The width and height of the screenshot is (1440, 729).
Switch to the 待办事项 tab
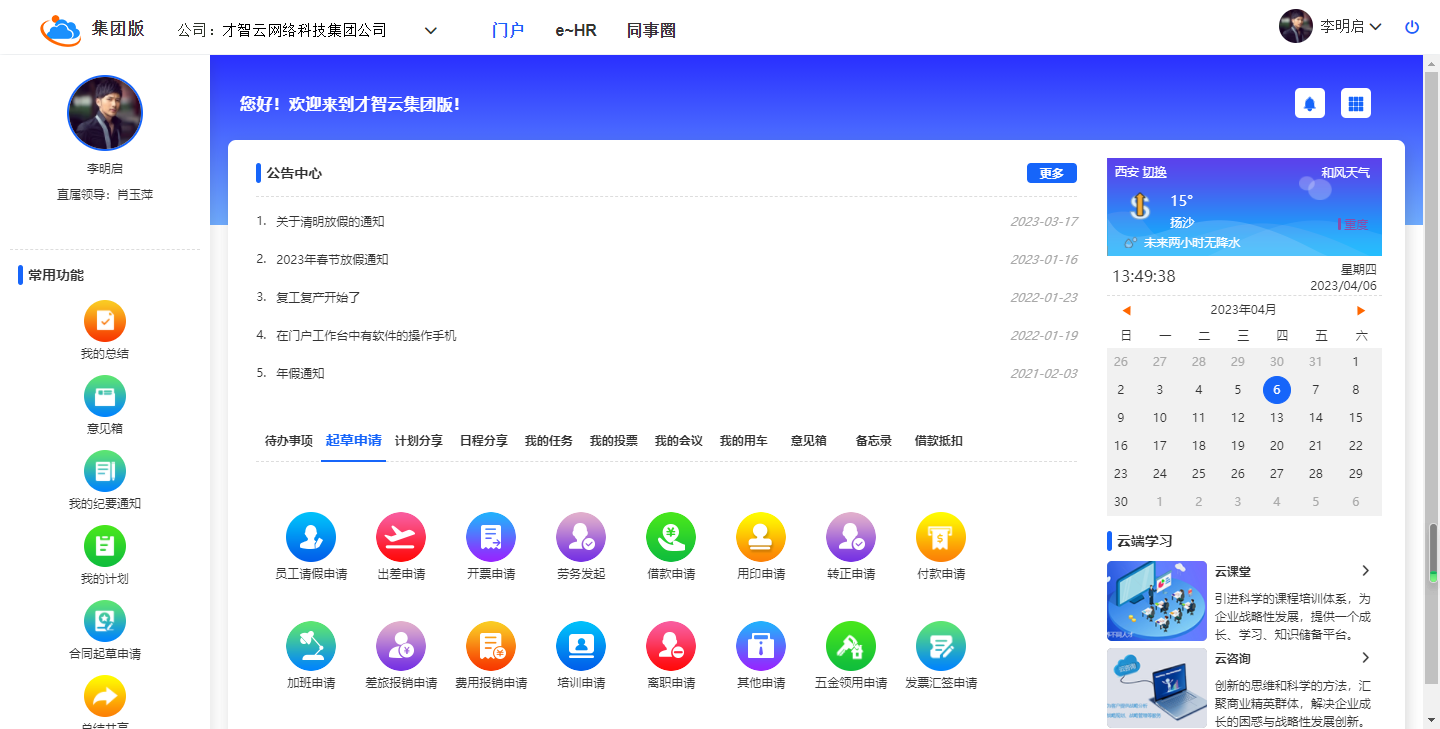coord(287,440)
